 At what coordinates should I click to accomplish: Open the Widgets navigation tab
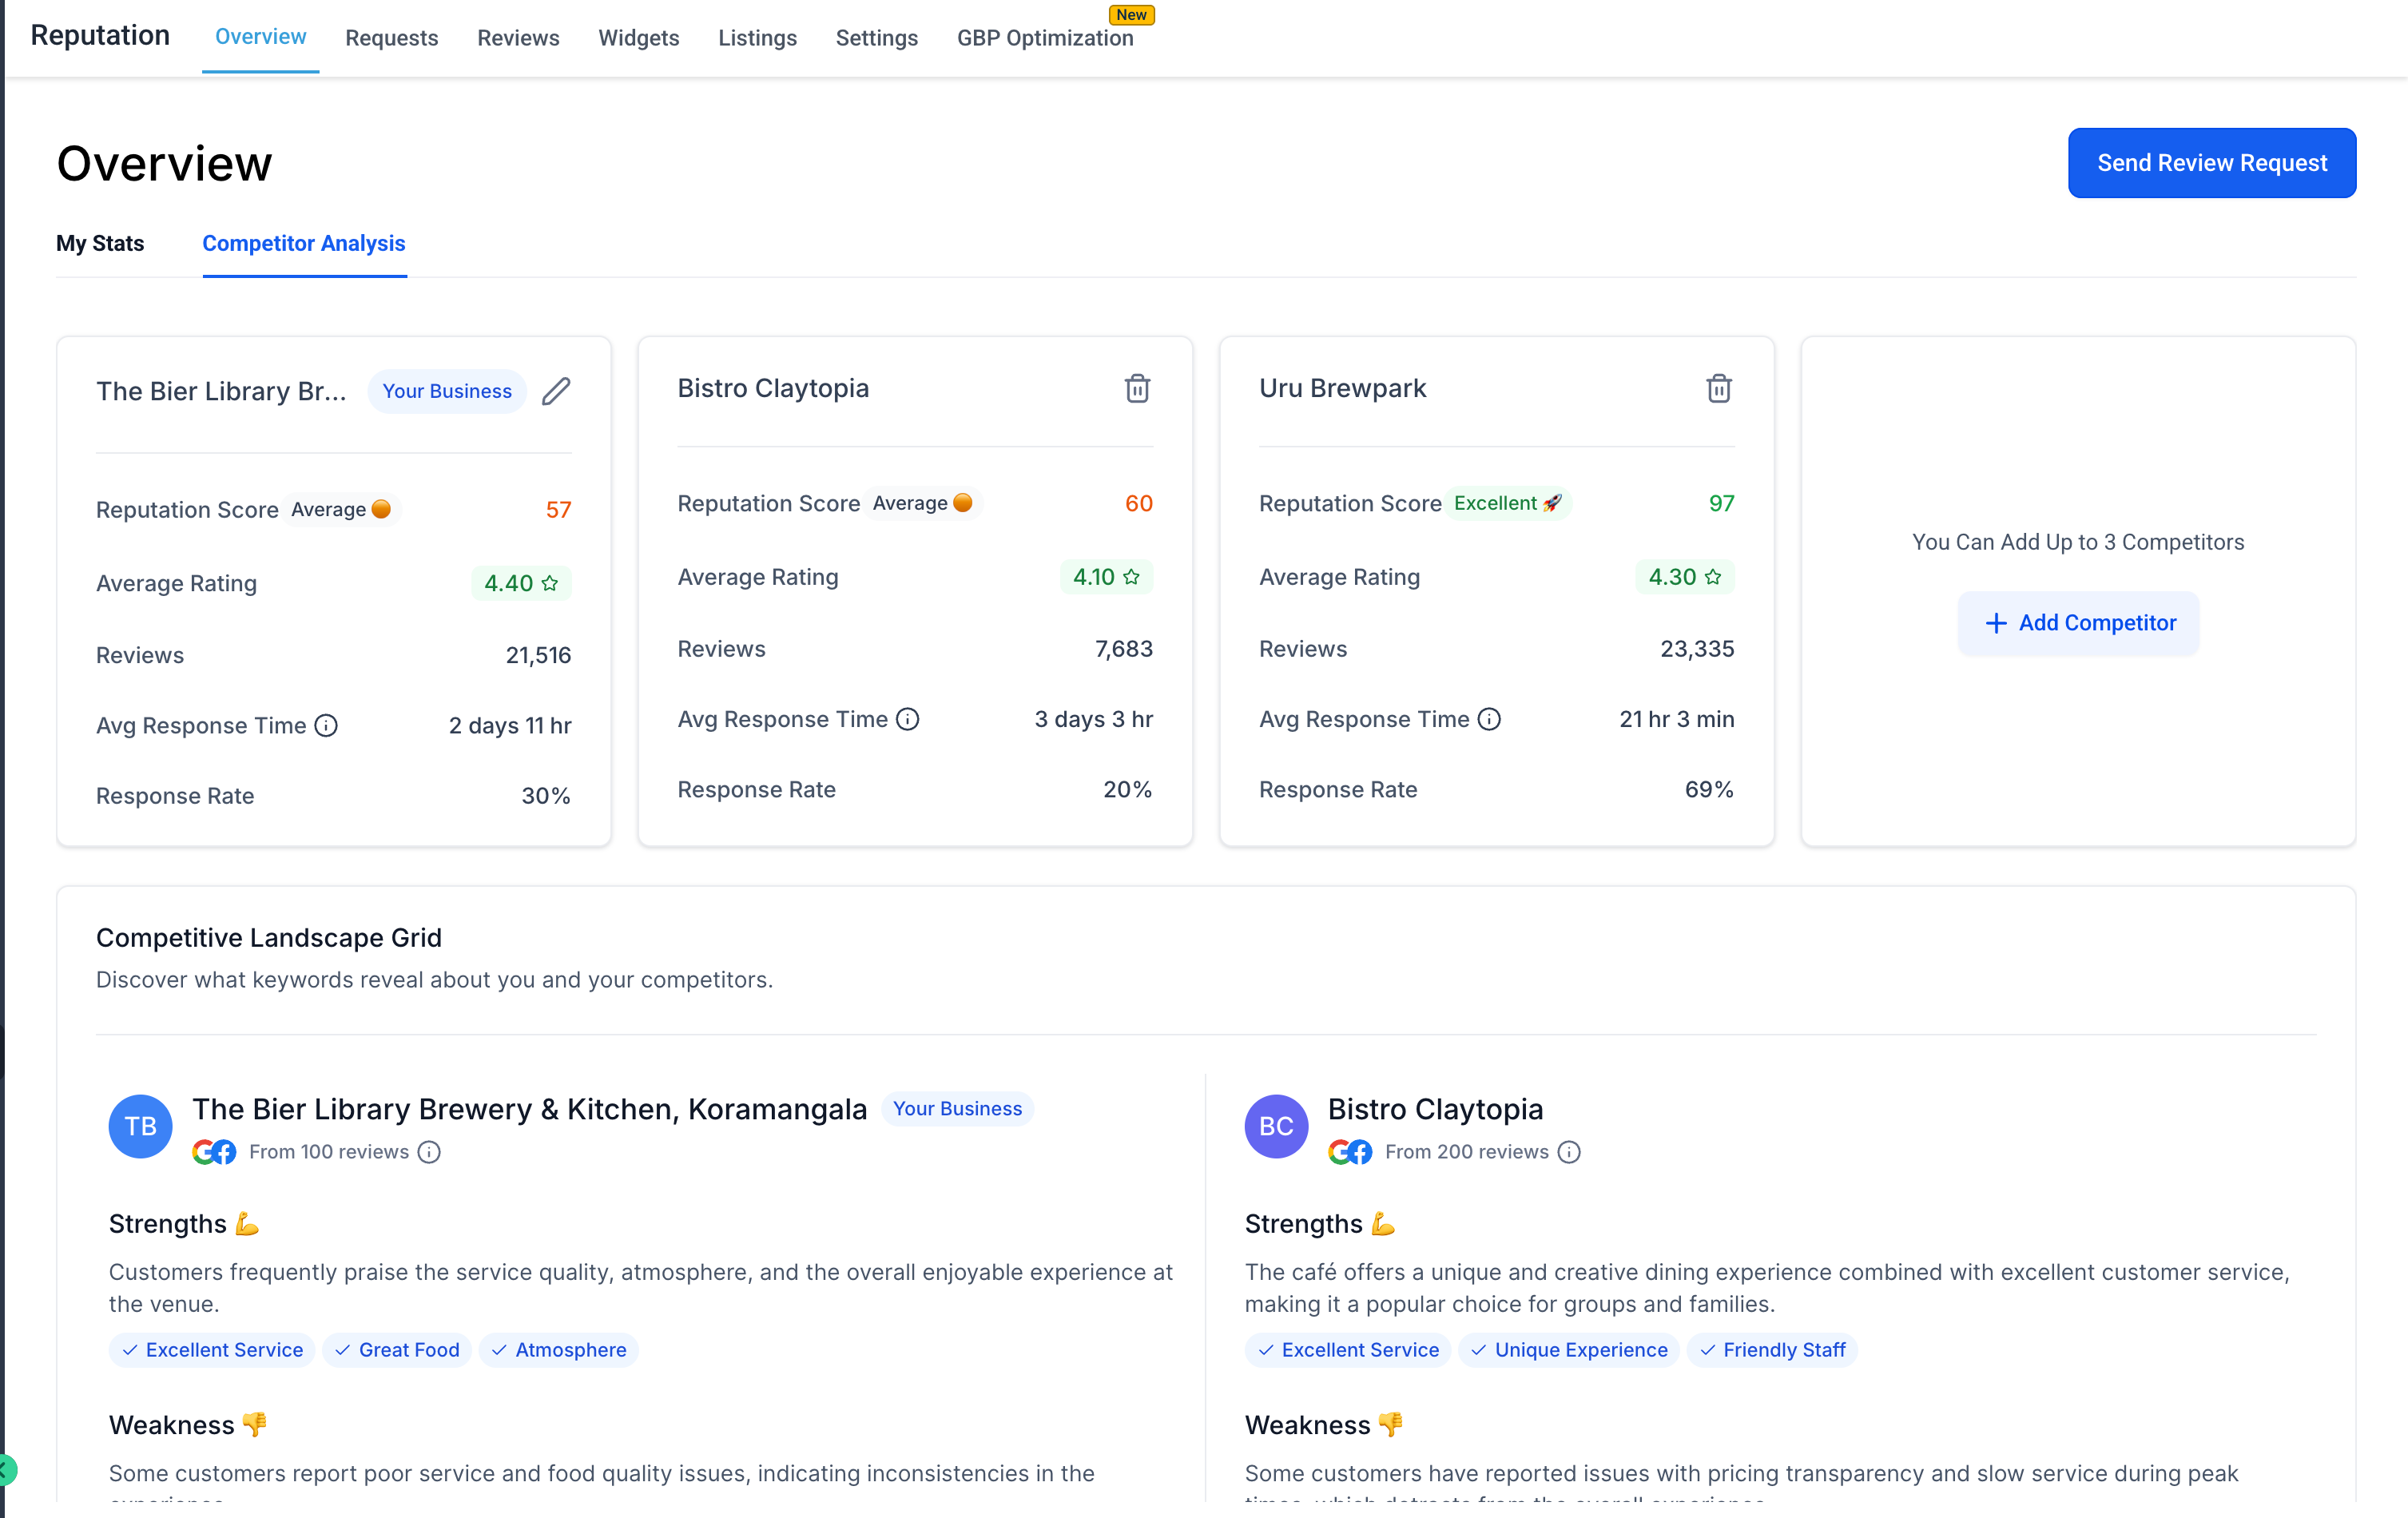638,38
